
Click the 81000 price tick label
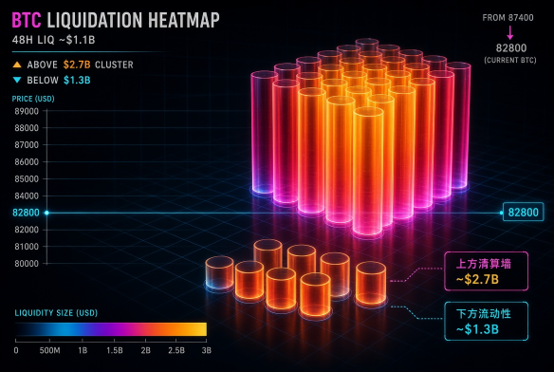coord(26,247)
